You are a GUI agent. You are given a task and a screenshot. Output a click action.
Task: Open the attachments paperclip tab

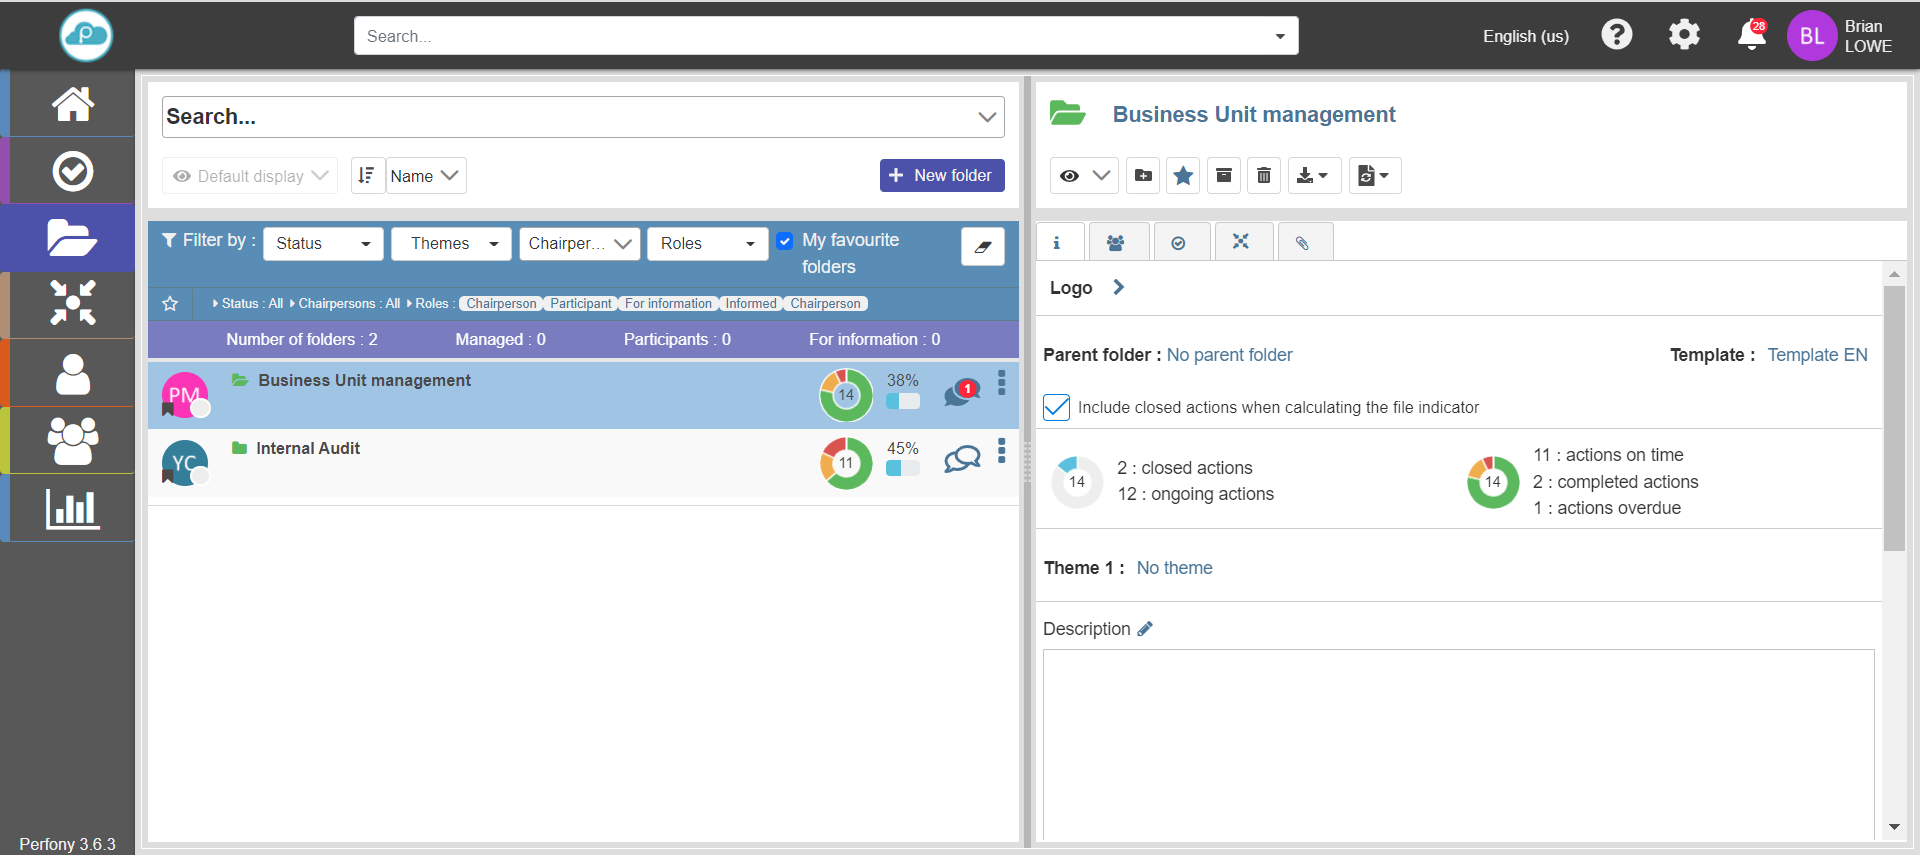coord(1302,243)
